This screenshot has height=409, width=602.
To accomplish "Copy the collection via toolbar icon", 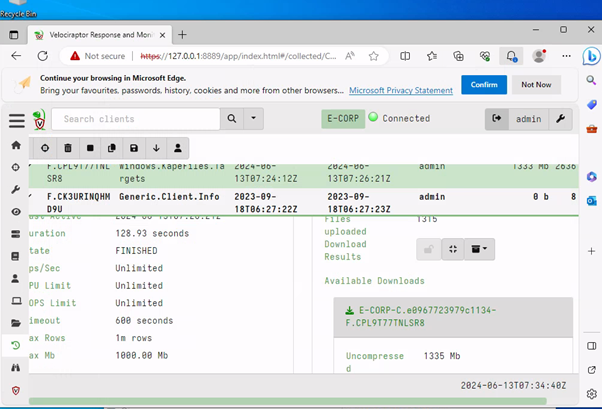I will 112,148.
